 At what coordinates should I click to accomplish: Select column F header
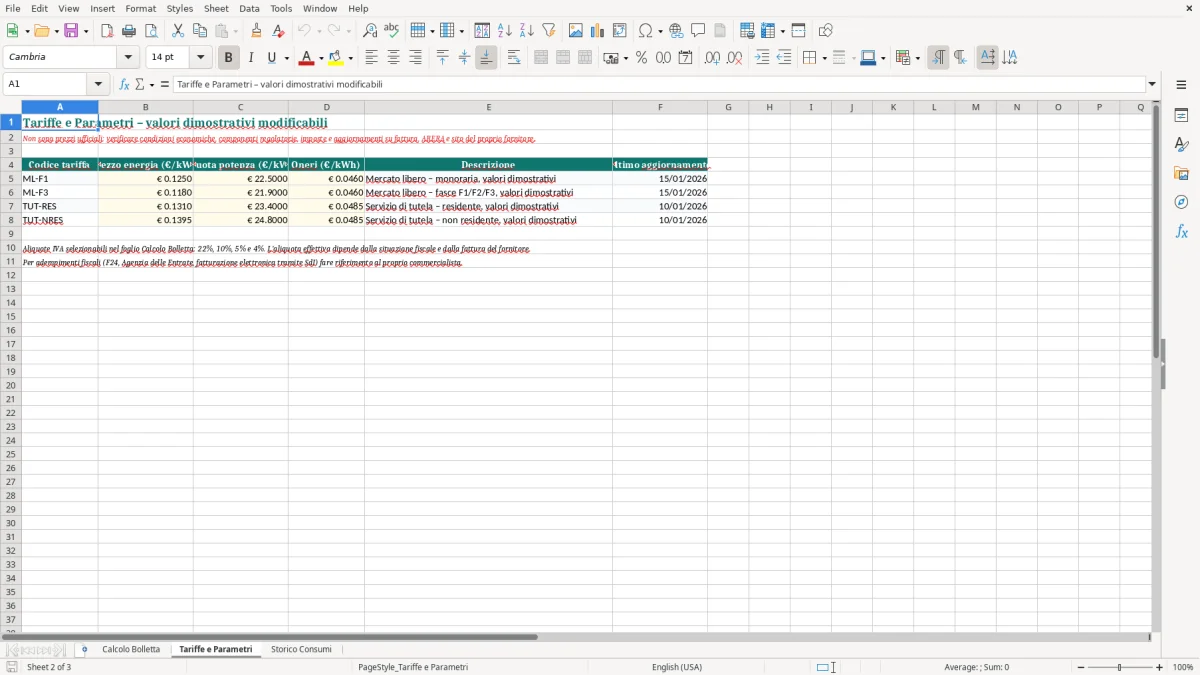660,107
